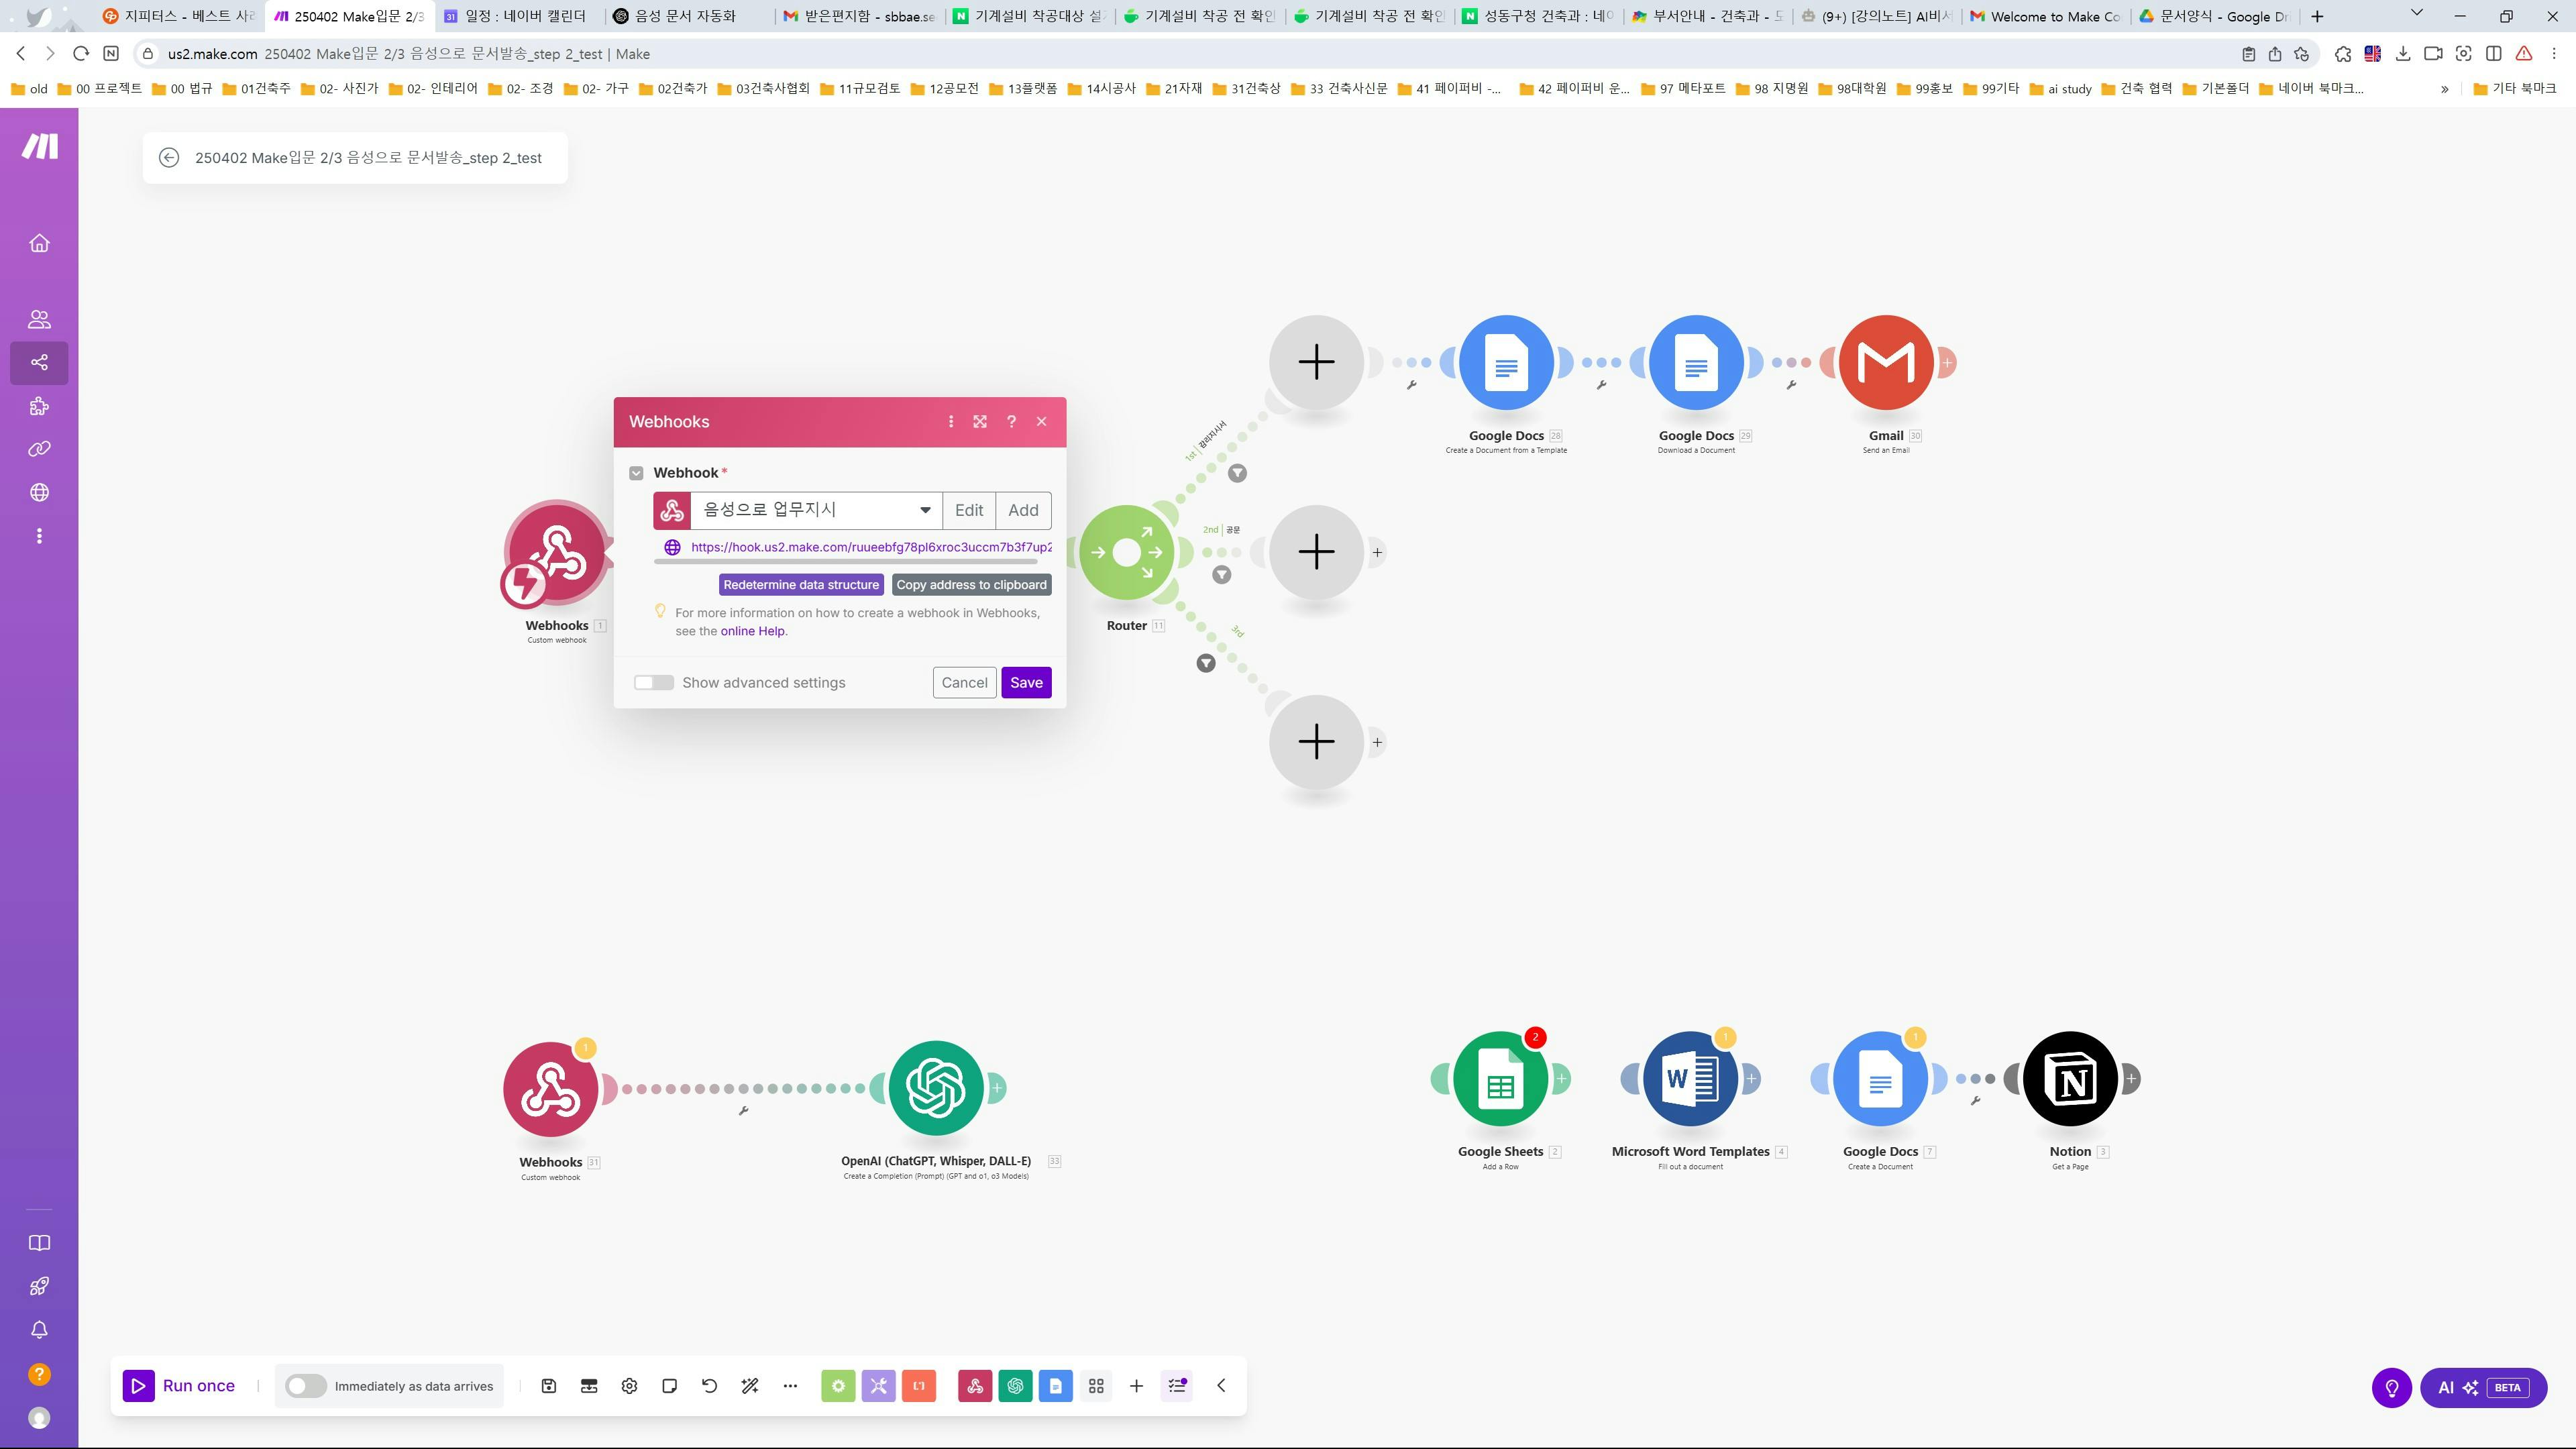Open the Gmail Send an Email module

pyautogui.click(x=1885, y=362)
